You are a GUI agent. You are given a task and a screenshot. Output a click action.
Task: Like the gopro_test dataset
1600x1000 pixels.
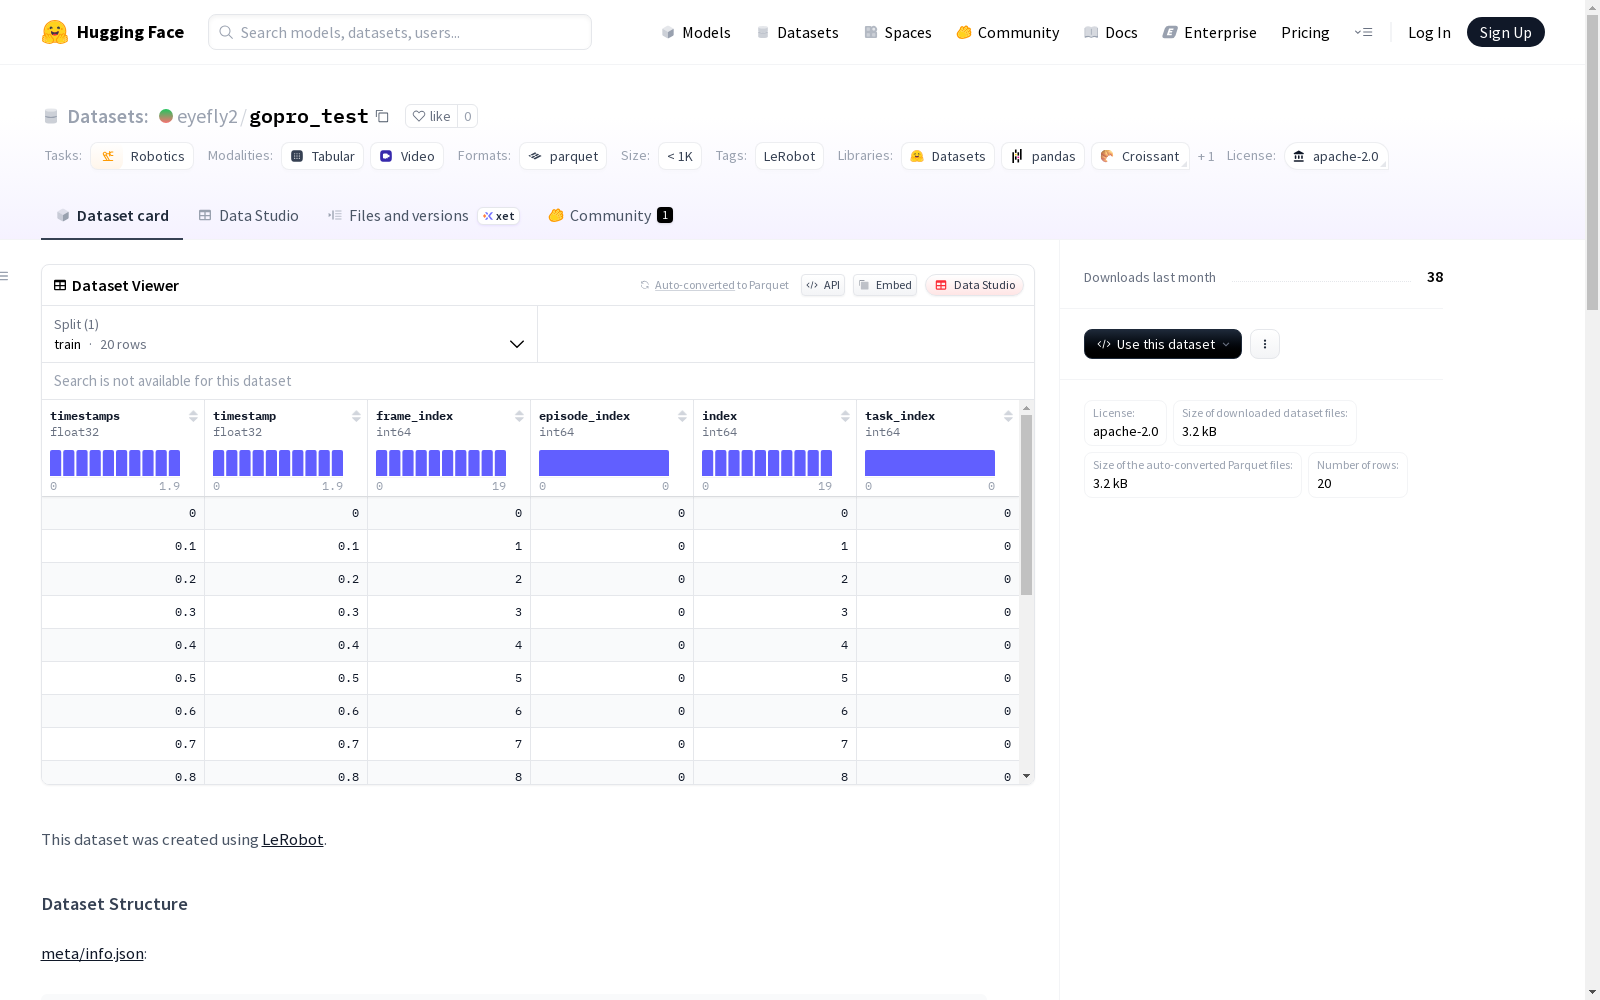point(432,116)
